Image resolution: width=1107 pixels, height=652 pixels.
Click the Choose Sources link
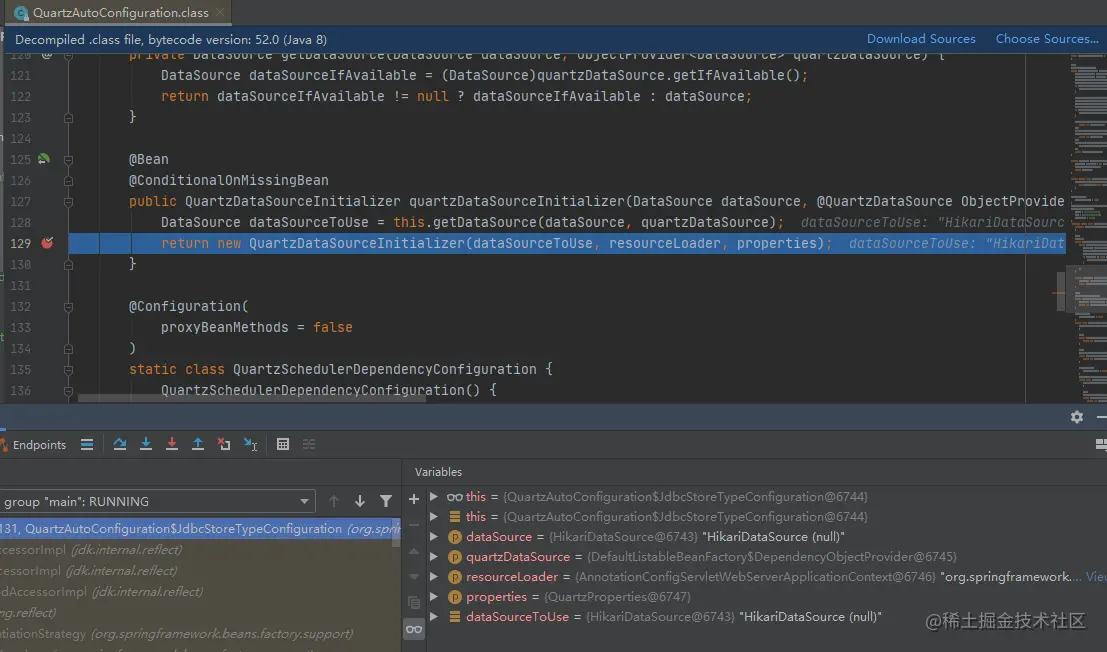click(x=1047, y=39)
